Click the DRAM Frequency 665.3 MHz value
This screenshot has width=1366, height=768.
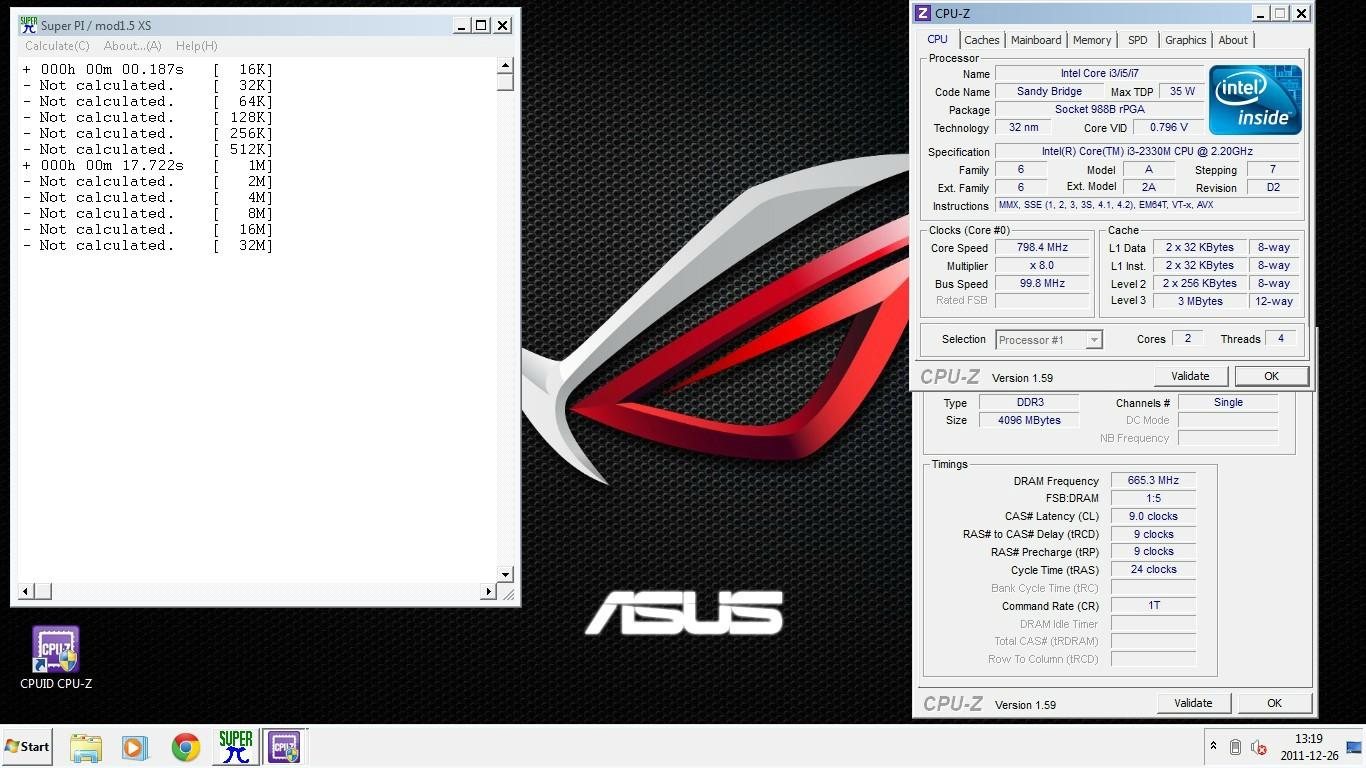pyautogui.click(x=1153, y=481)
